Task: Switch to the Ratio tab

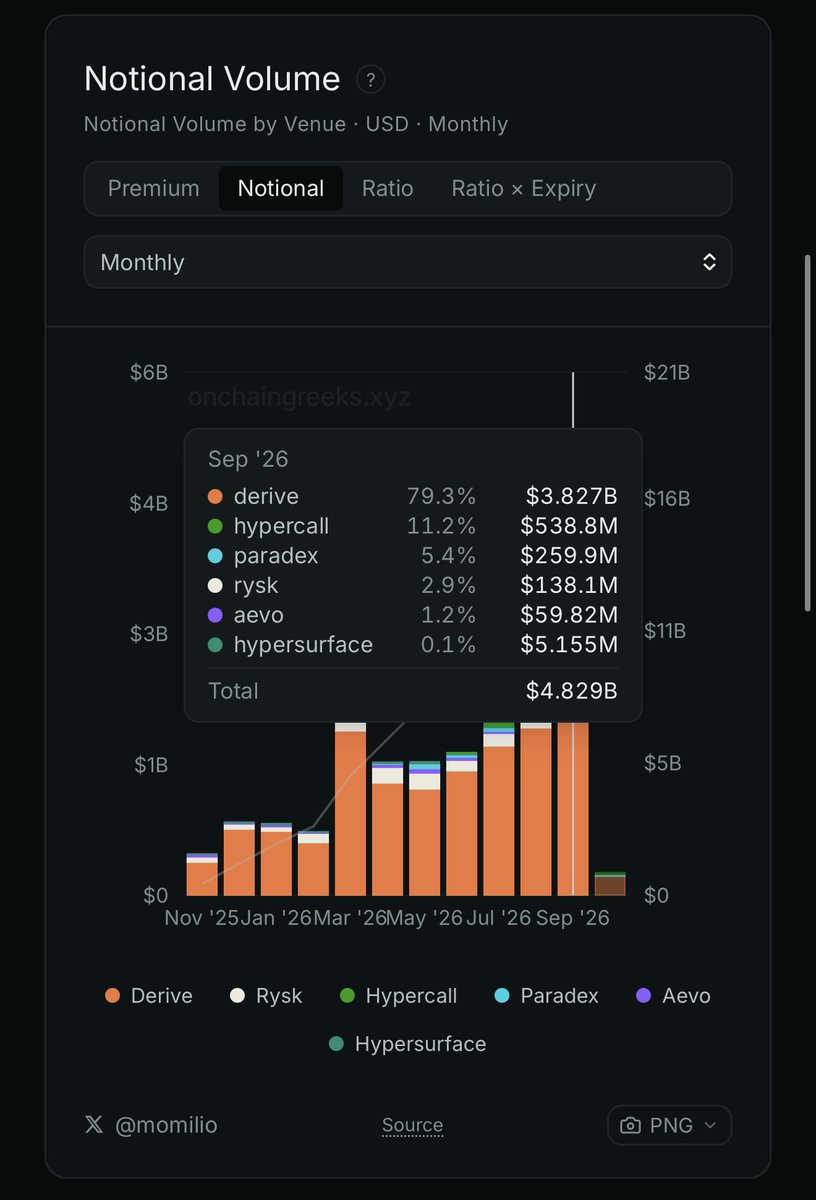Action: click(x=388, y=188)
